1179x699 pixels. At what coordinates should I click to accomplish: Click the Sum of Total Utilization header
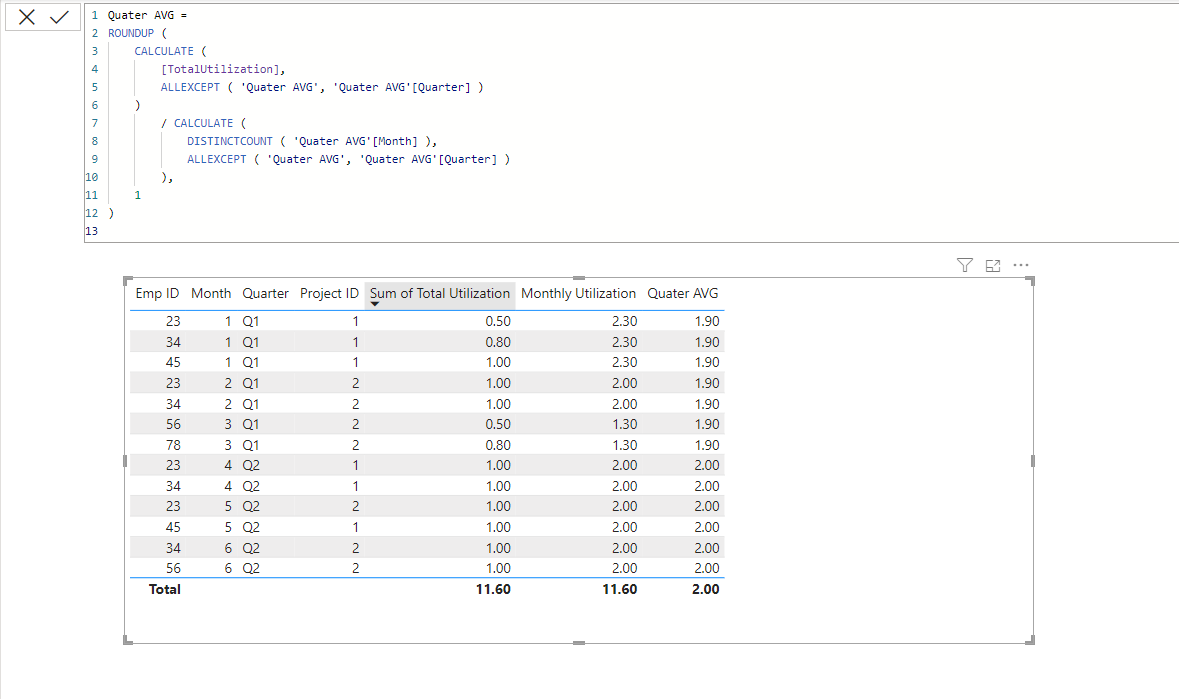point(440,294)
